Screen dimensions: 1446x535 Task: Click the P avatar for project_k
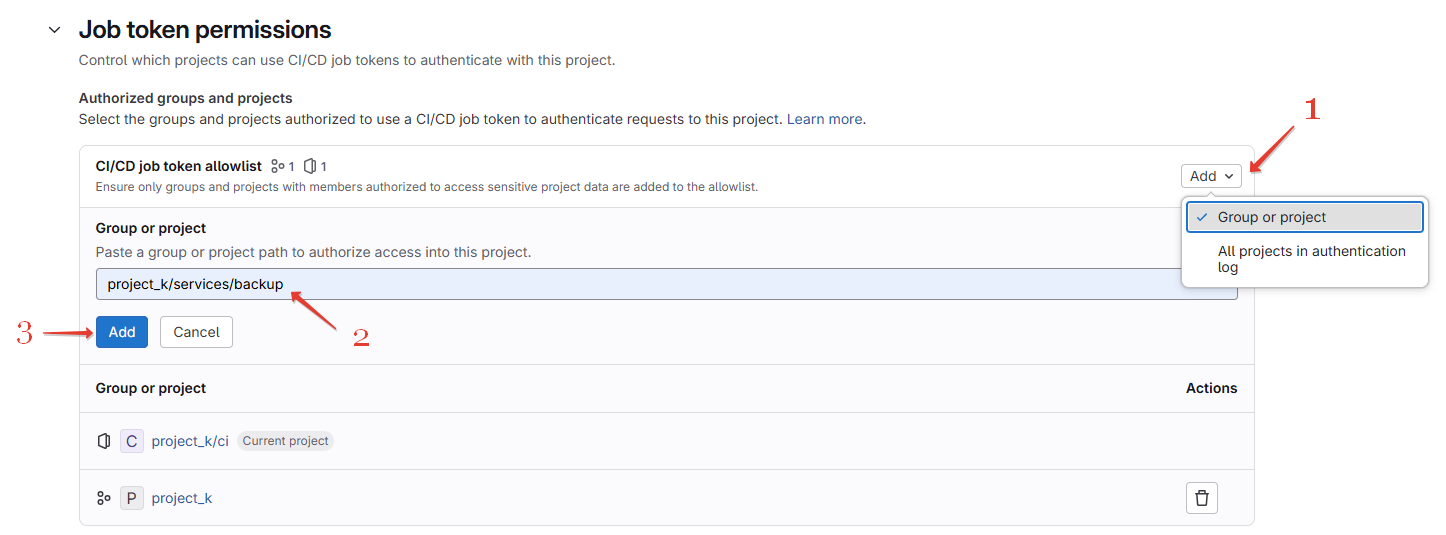tap(132, 498)
